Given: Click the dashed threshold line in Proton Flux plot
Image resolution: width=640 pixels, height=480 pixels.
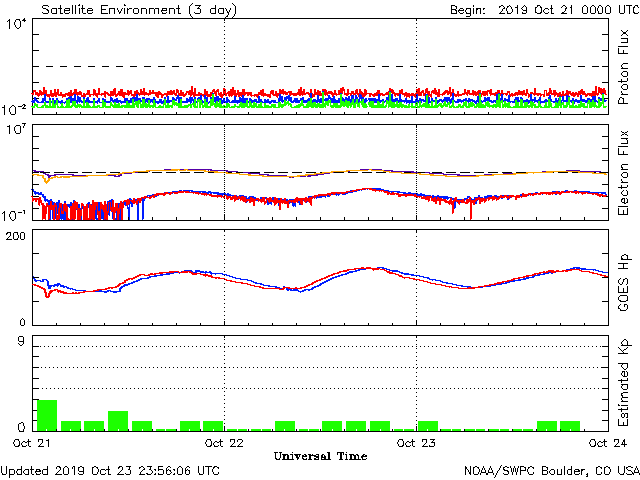Looking at the screenshot, I should tap(320, 66).
